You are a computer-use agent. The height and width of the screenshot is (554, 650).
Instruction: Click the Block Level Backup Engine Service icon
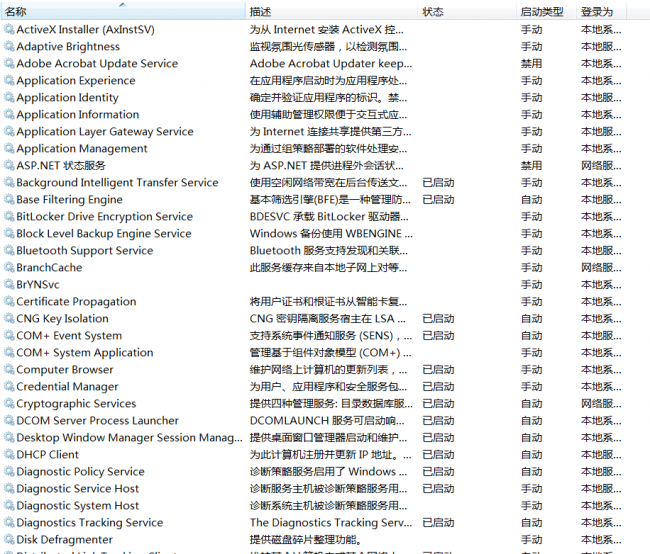pyautogui.click(x=9, y=233)
